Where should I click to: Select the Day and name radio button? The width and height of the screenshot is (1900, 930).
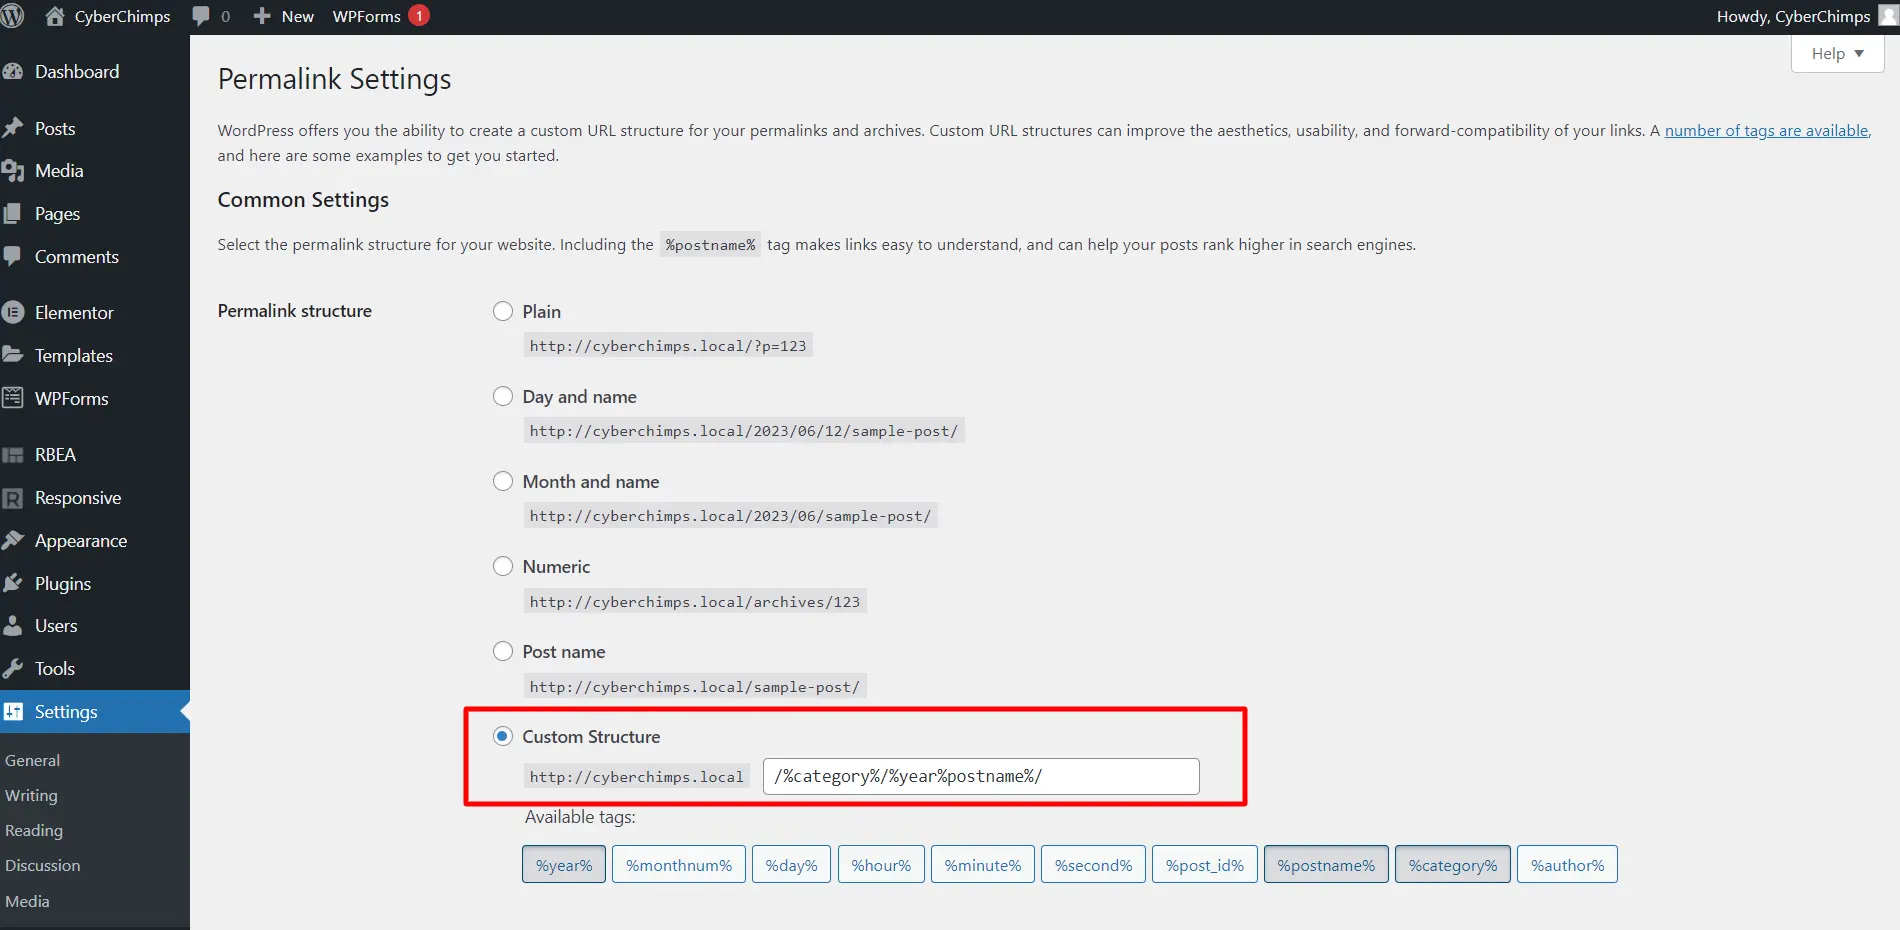tap(503, 396)
